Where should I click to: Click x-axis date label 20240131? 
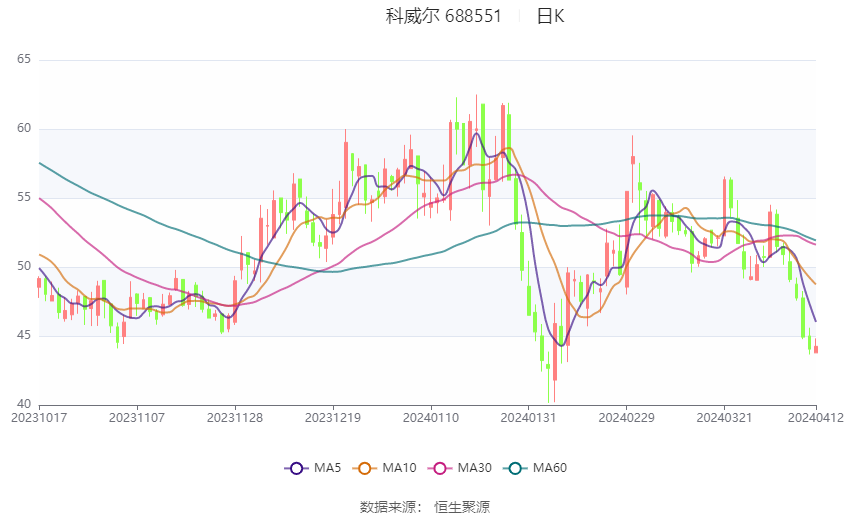point(529,418)
